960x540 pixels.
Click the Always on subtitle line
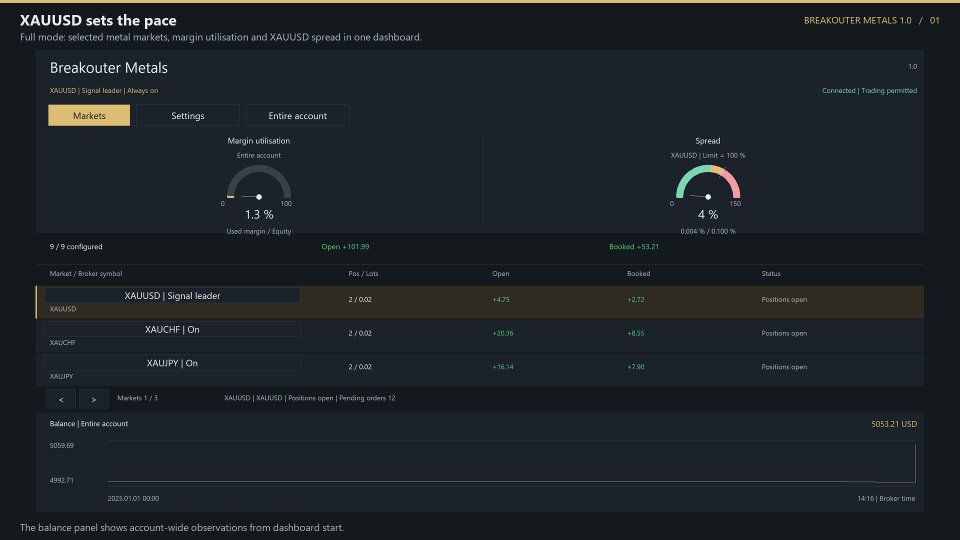(x=103, y=91)
